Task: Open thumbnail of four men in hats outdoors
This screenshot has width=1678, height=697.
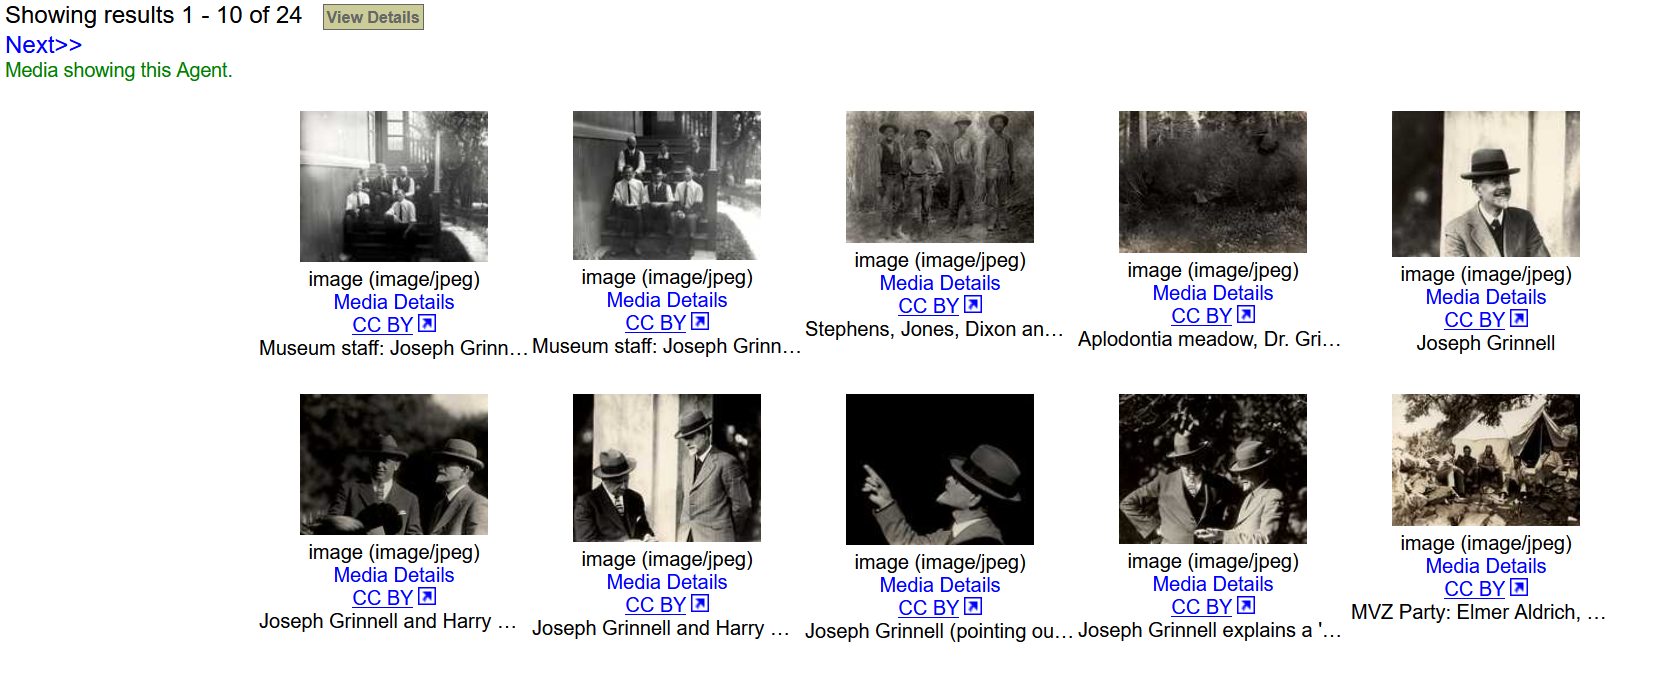Action: 940,177
